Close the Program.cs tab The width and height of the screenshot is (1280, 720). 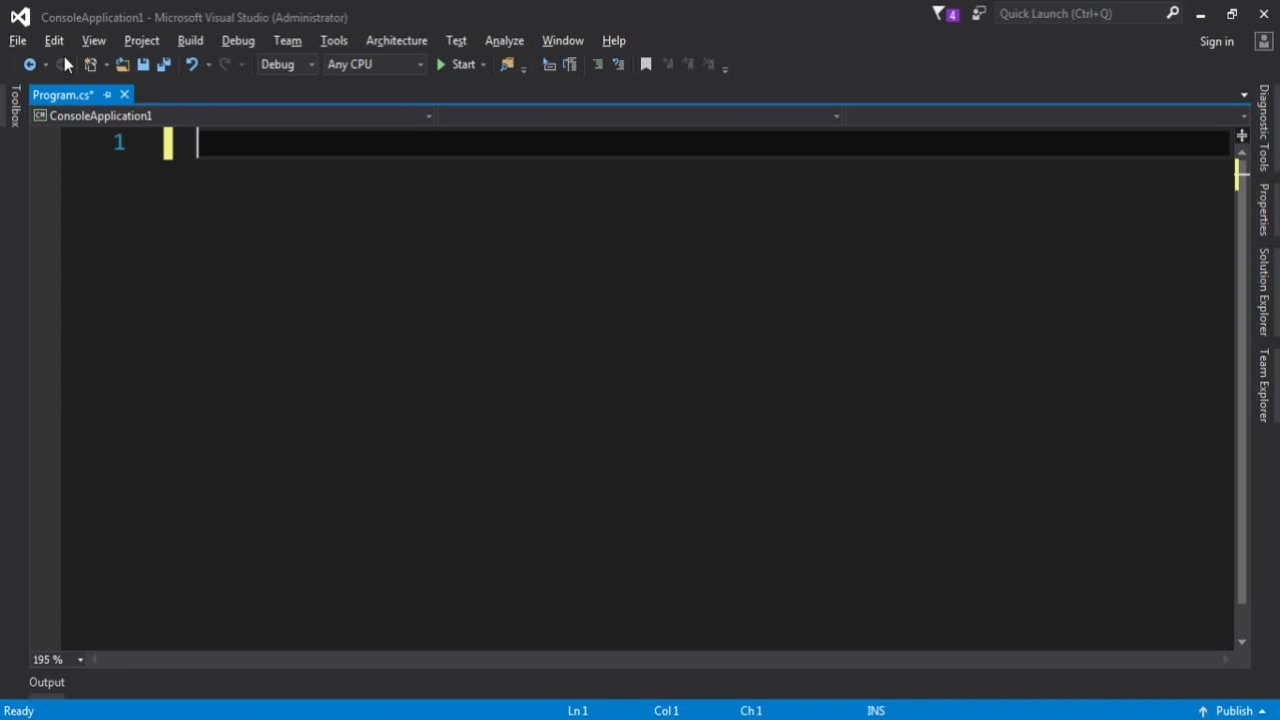tap(124, 94)
